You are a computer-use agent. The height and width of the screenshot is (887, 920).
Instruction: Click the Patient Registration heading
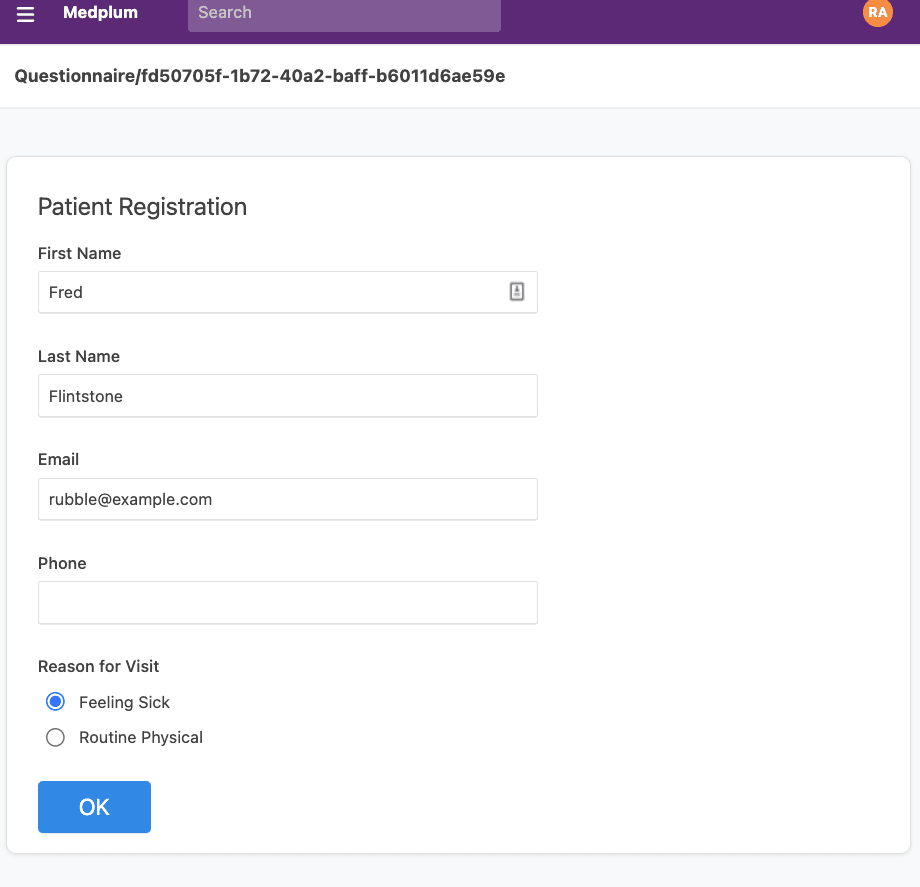point(142,207)
